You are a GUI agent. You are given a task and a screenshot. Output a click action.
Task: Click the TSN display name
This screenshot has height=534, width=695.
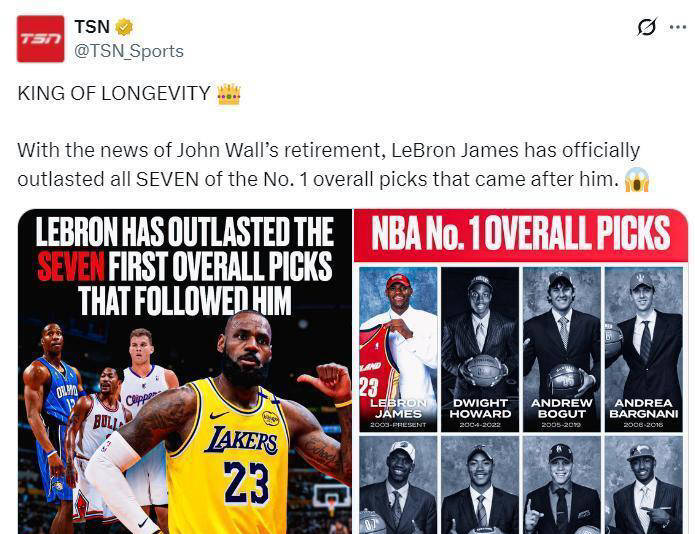pos(92,27)
